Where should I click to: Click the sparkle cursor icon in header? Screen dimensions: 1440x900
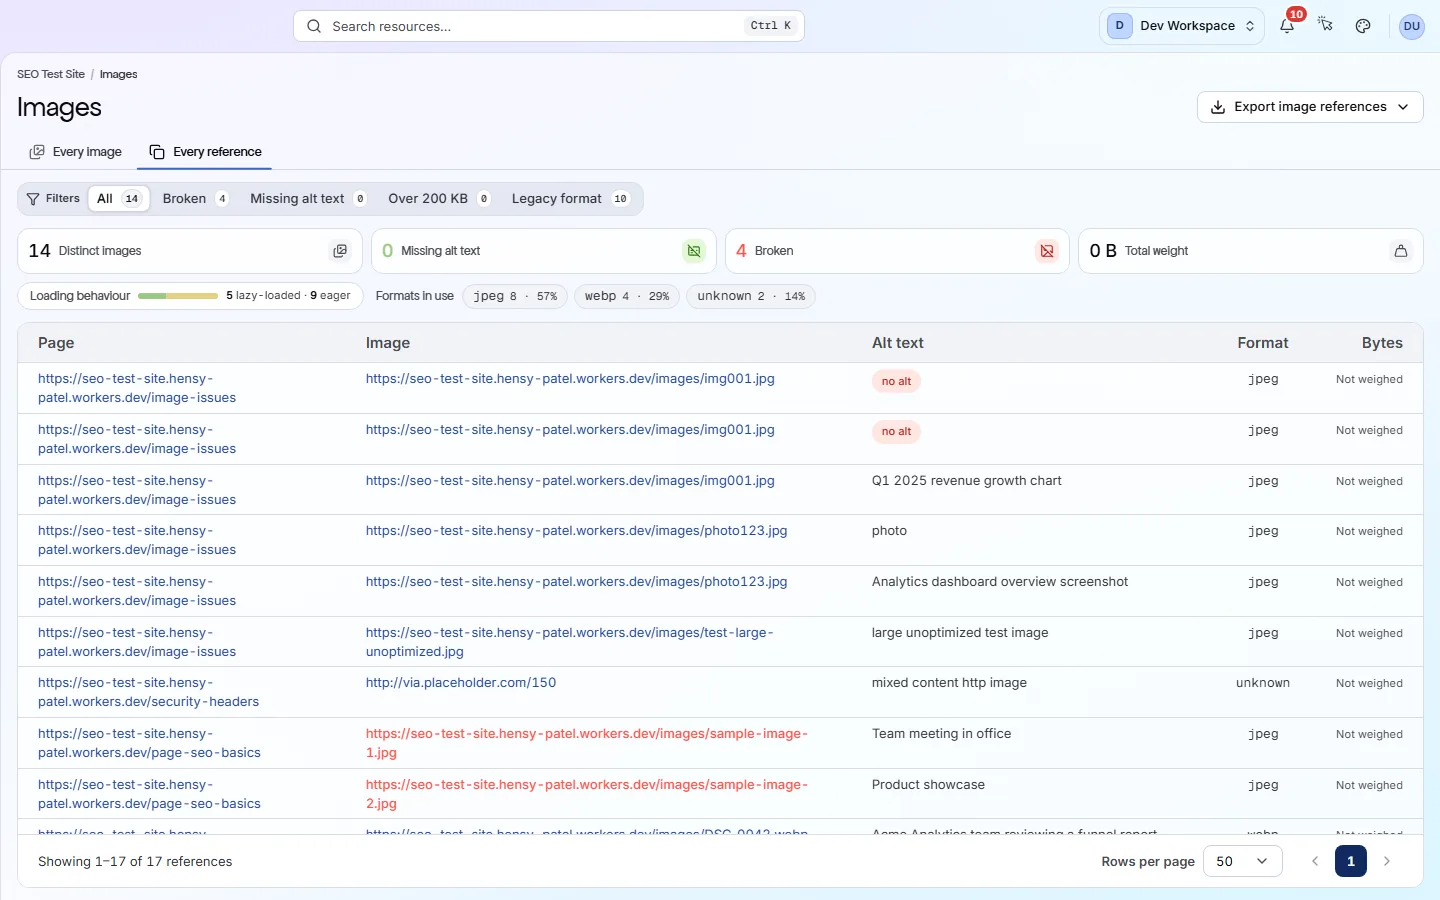pos(1325,25)
